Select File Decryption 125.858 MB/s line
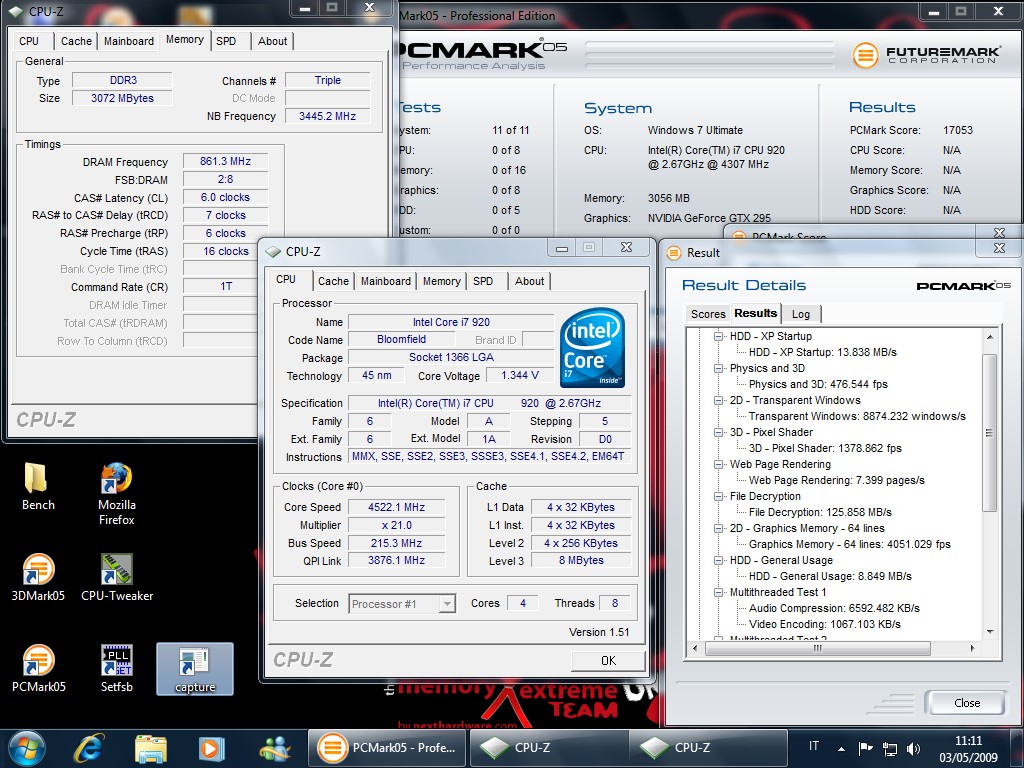 click(820, 512)
